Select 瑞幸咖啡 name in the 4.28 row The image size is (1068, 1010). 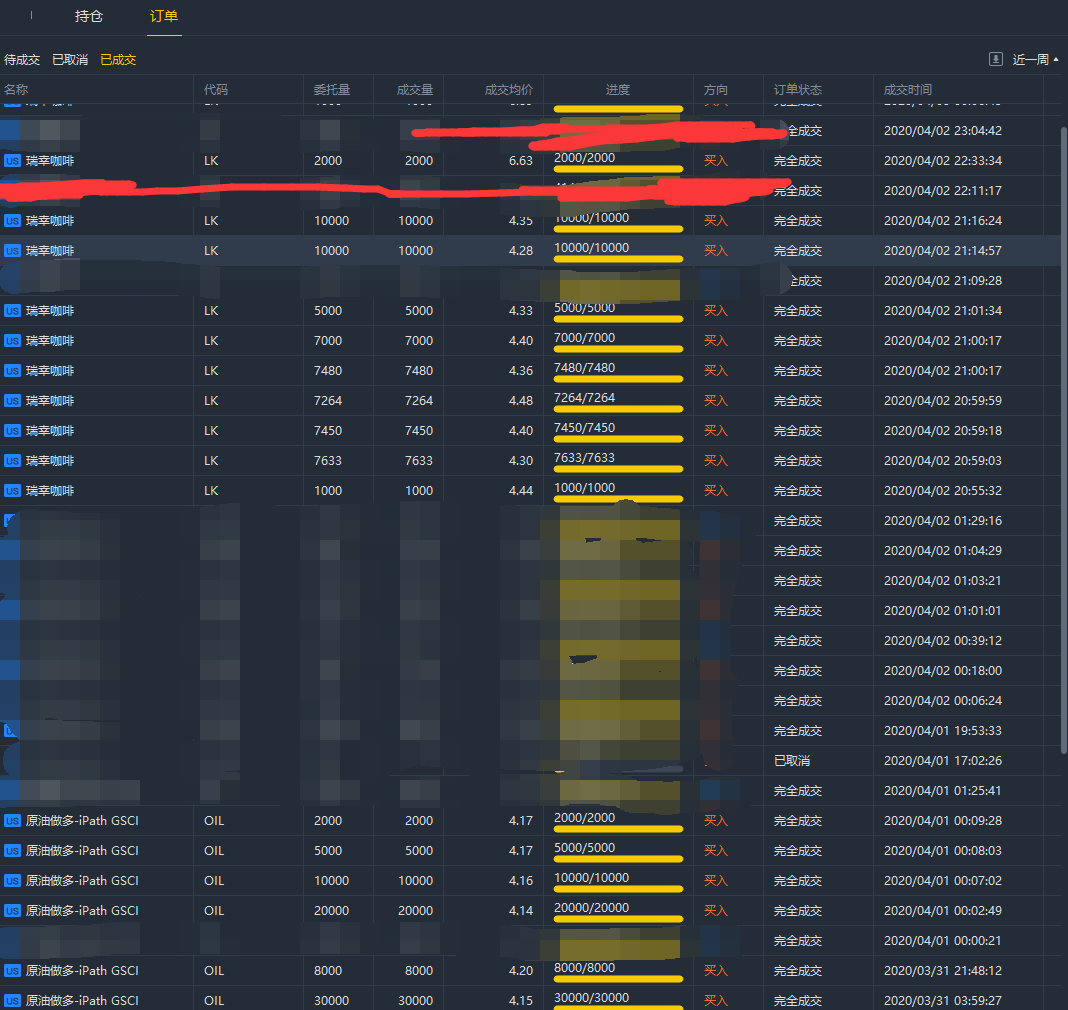pos(50,251)
